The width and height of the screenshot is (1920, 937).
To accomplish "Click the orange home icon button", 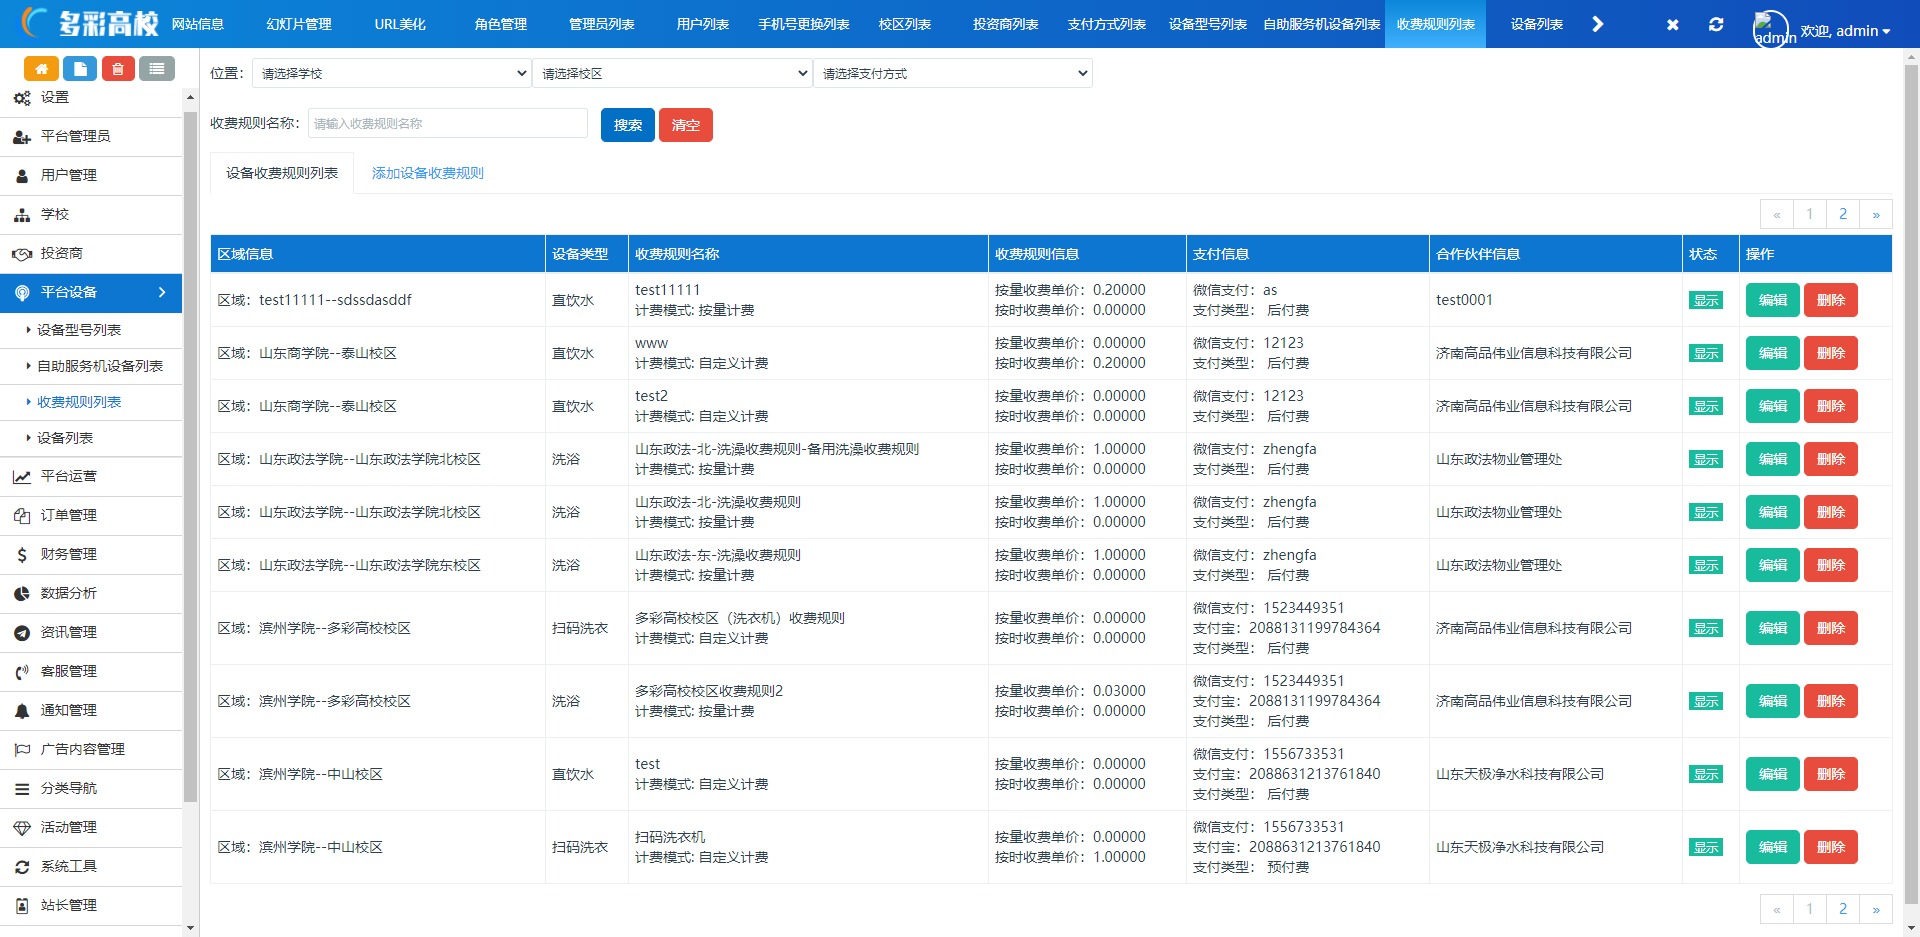I will point(41,68).
